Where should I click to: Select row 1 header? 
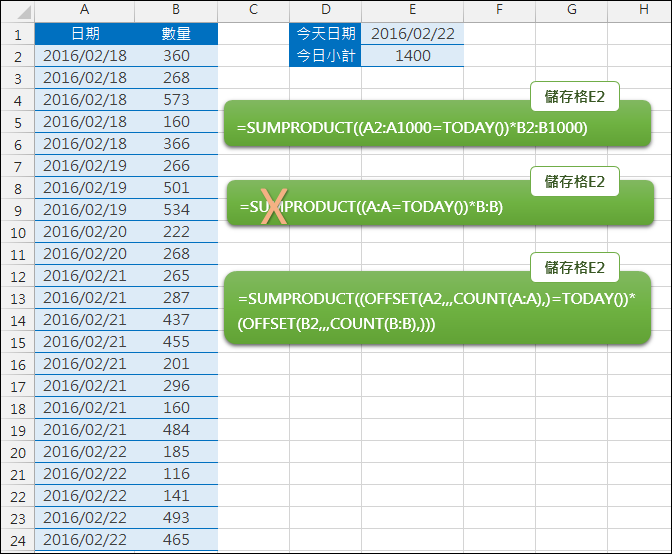(18, 34)
